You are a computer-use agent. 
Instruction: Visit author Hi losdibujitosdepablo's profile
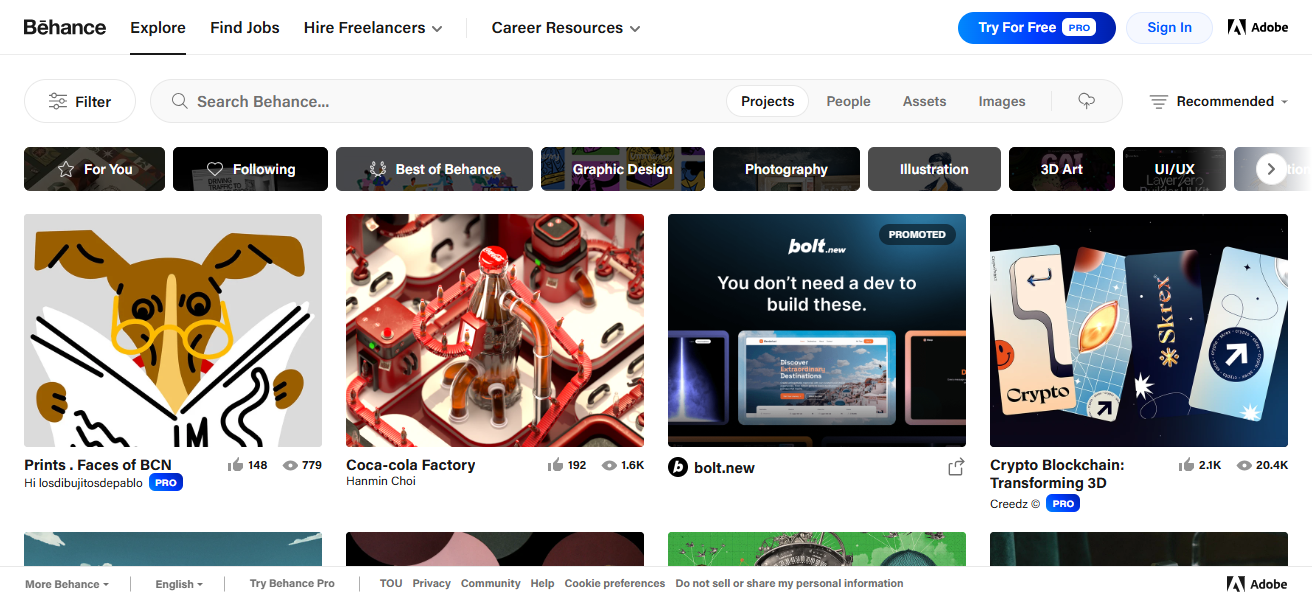pyautogui.click(x=83, y=483)
